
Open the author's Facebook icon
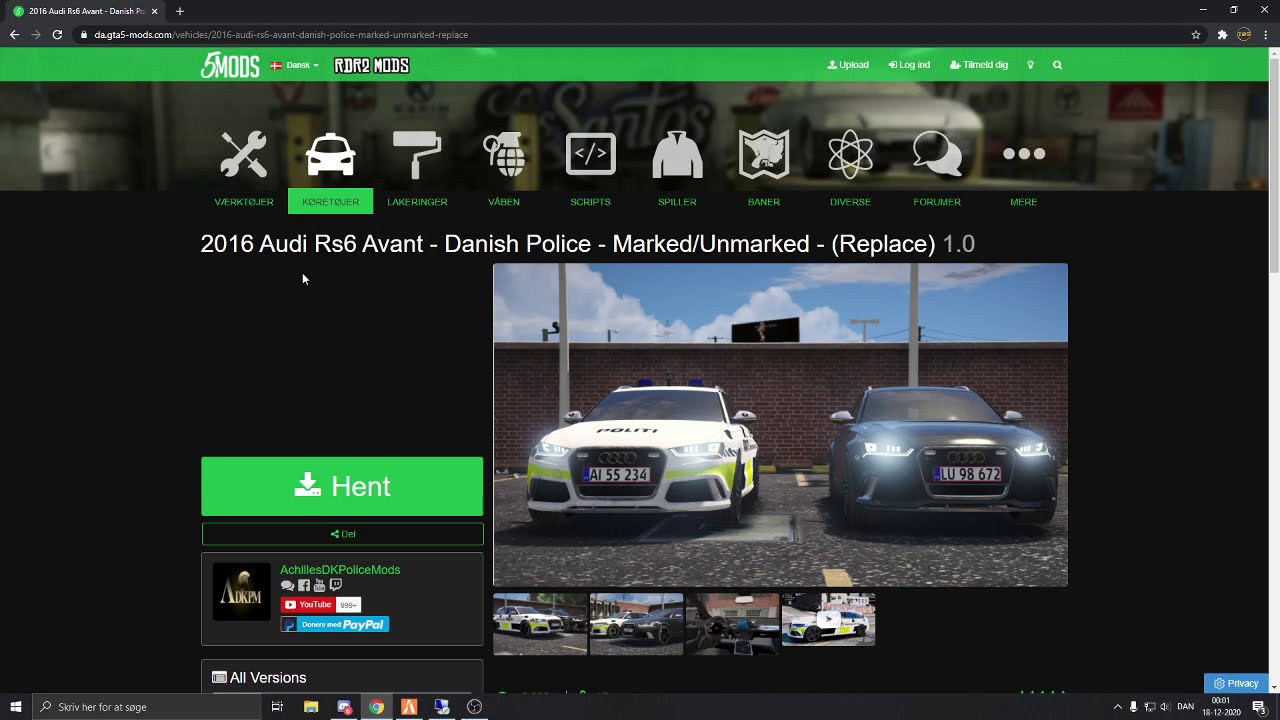(x=304, y=586)
